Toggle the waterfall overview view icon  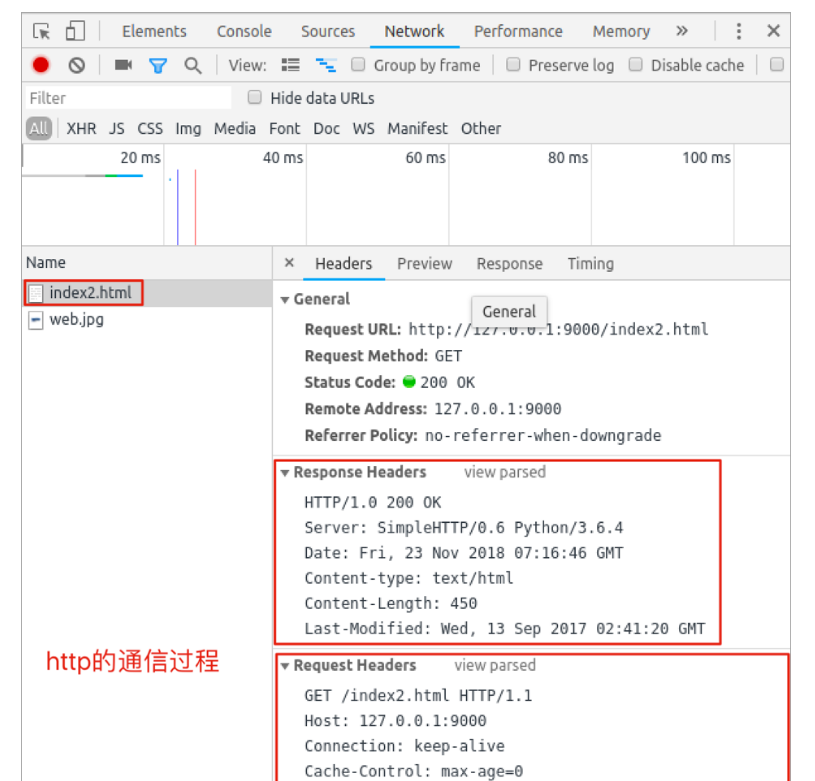click(326, 65)
